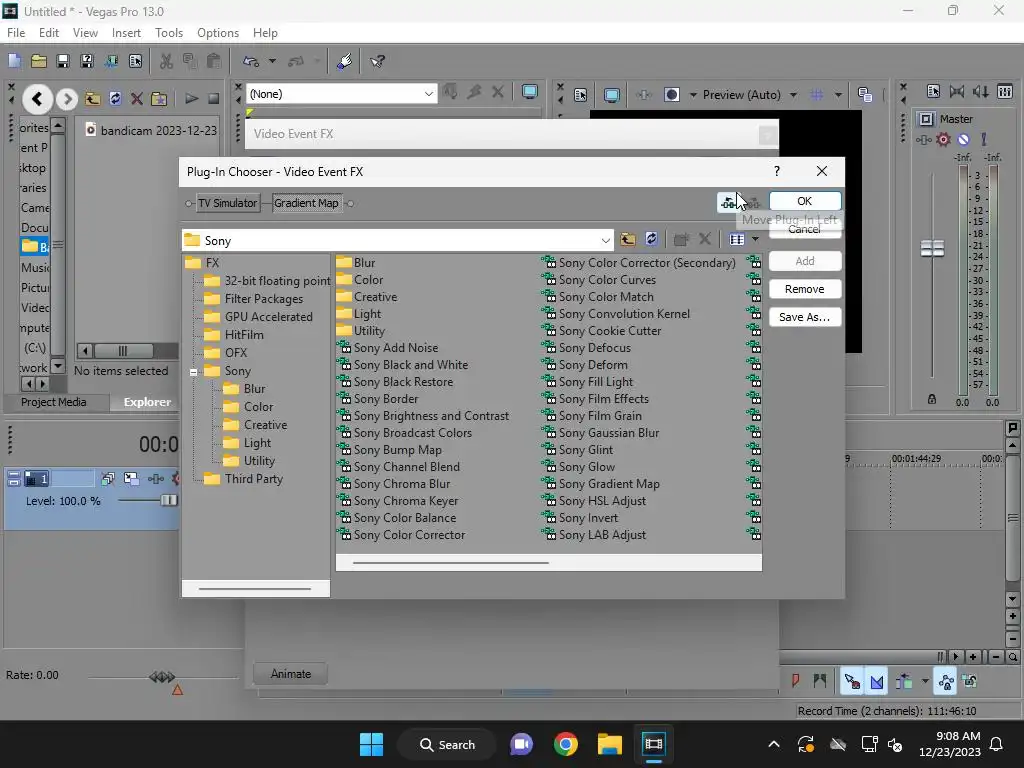Click Search box in Windows taskbar
Image resolution: width=1024 pixels, height=768 pixels.
[x=447, y=744]
